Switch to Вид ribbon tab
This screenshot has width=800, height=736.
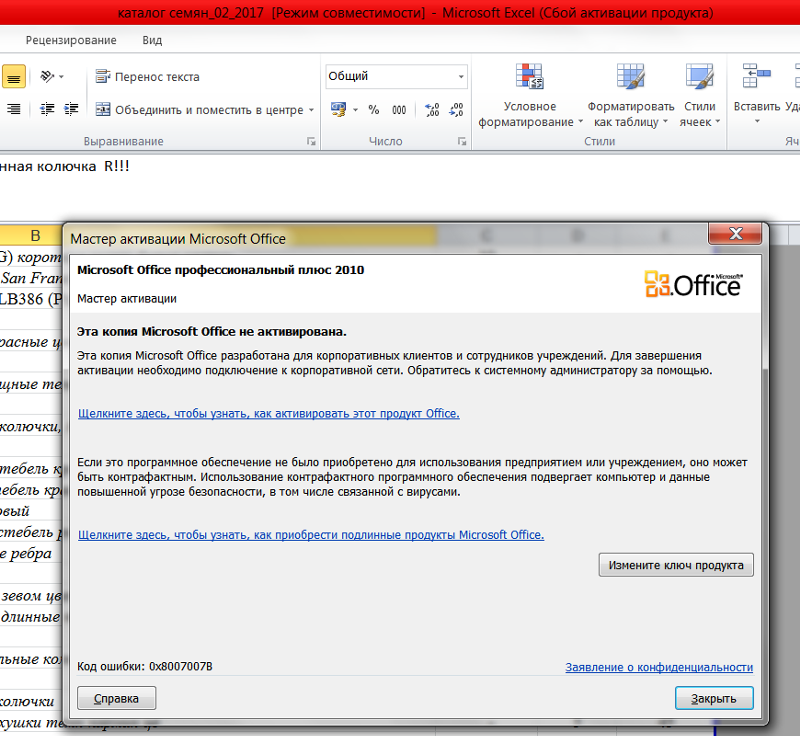(x=152, y=40)
